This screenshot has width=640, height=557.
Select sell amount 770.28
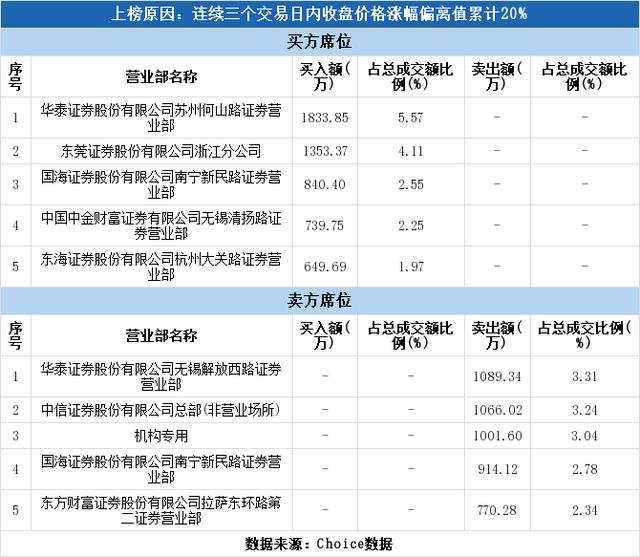[x=497, y=510]
